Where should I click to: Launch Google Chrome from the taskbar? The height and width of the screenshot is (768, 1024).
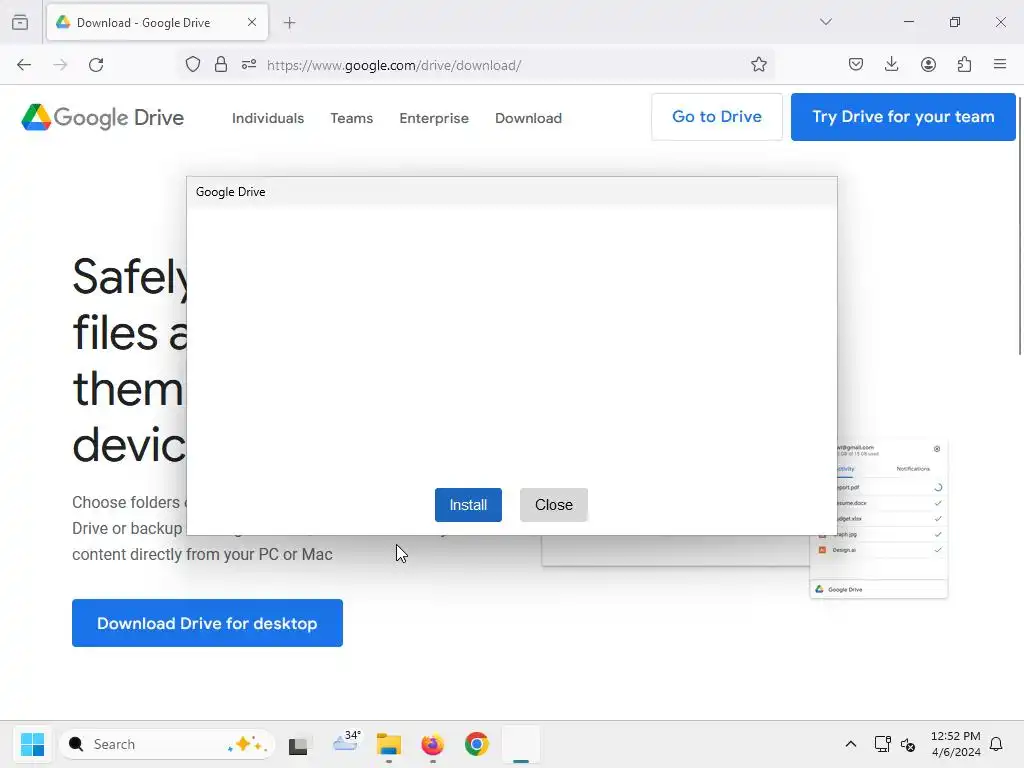coord(477,744)
